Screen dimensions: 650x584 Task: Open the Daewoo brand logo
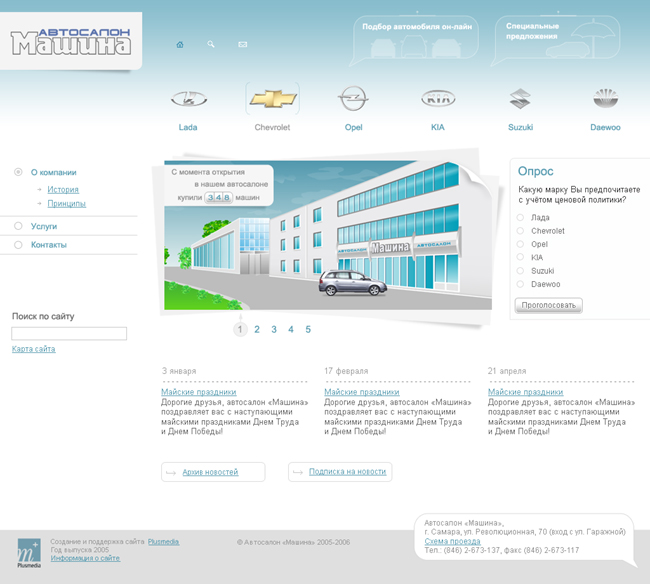click(x=606, y=98)
